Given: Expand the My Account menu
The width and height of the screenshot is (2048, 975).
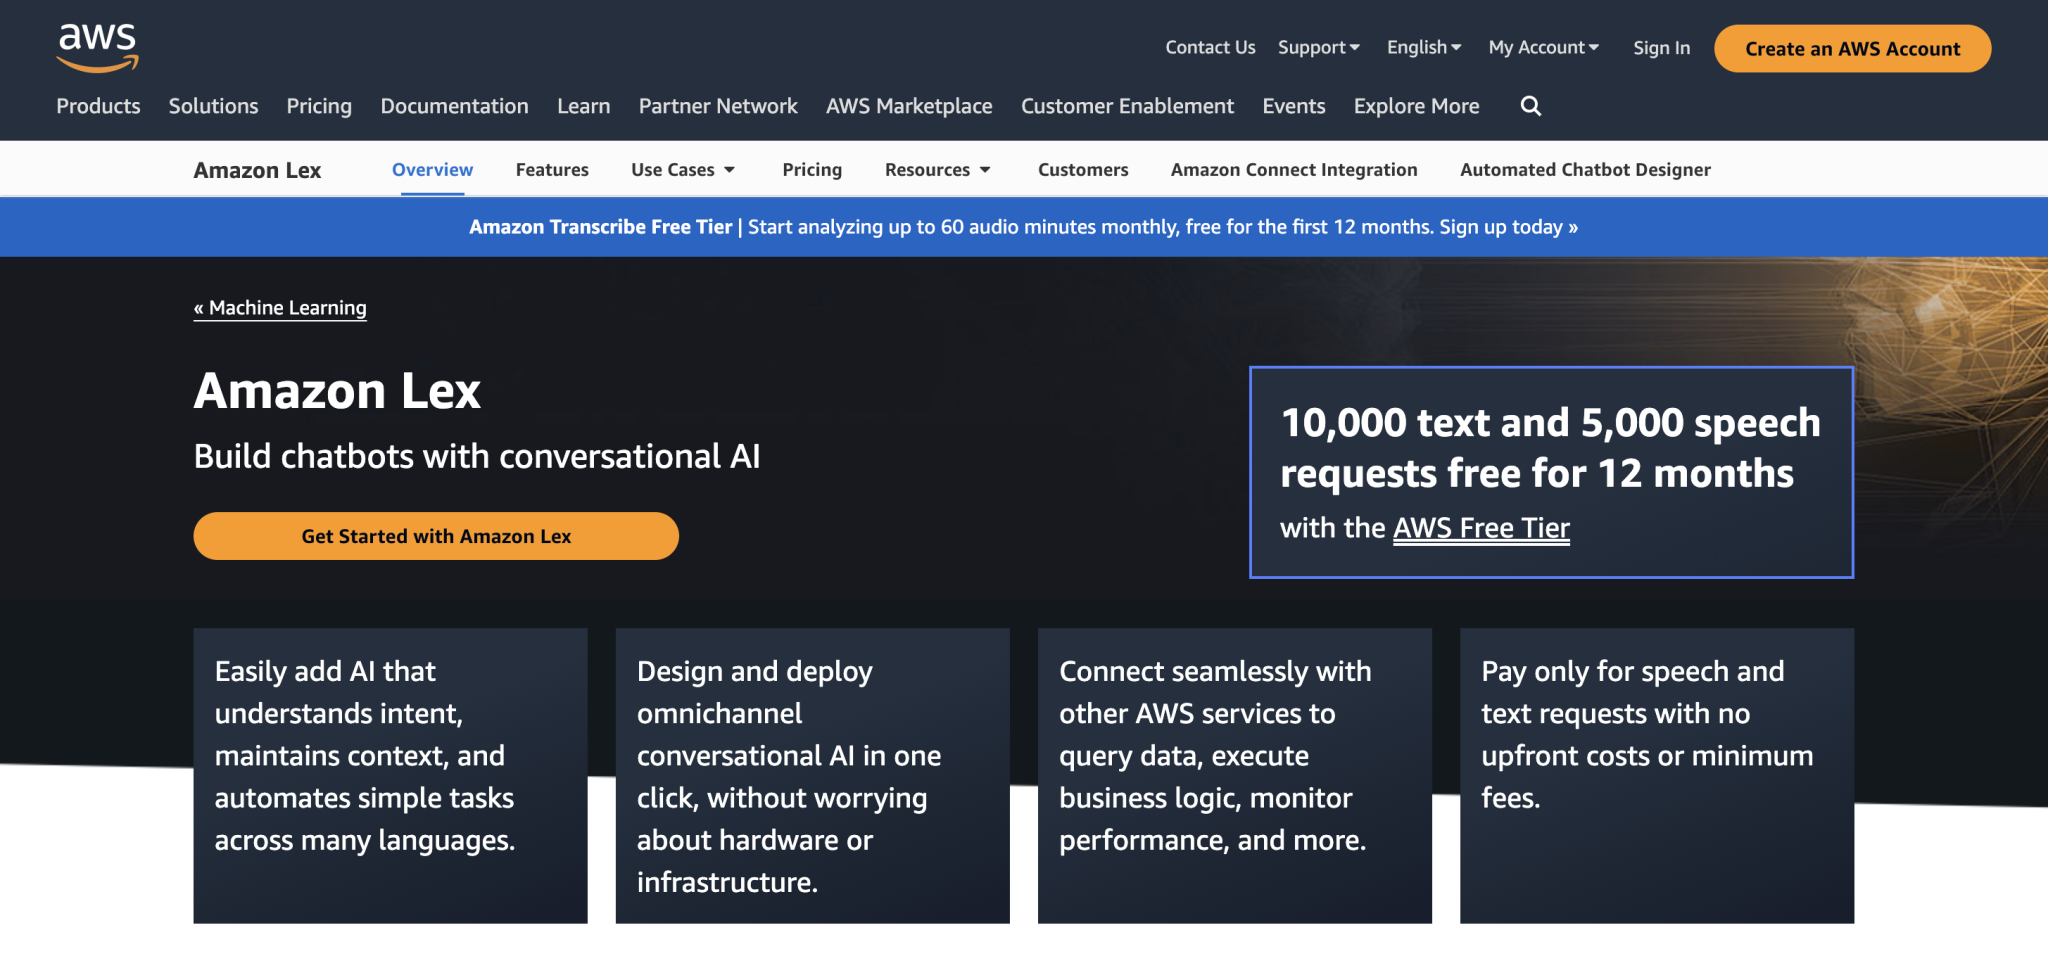Looking at the screenshot, I should pos(1543,47).
